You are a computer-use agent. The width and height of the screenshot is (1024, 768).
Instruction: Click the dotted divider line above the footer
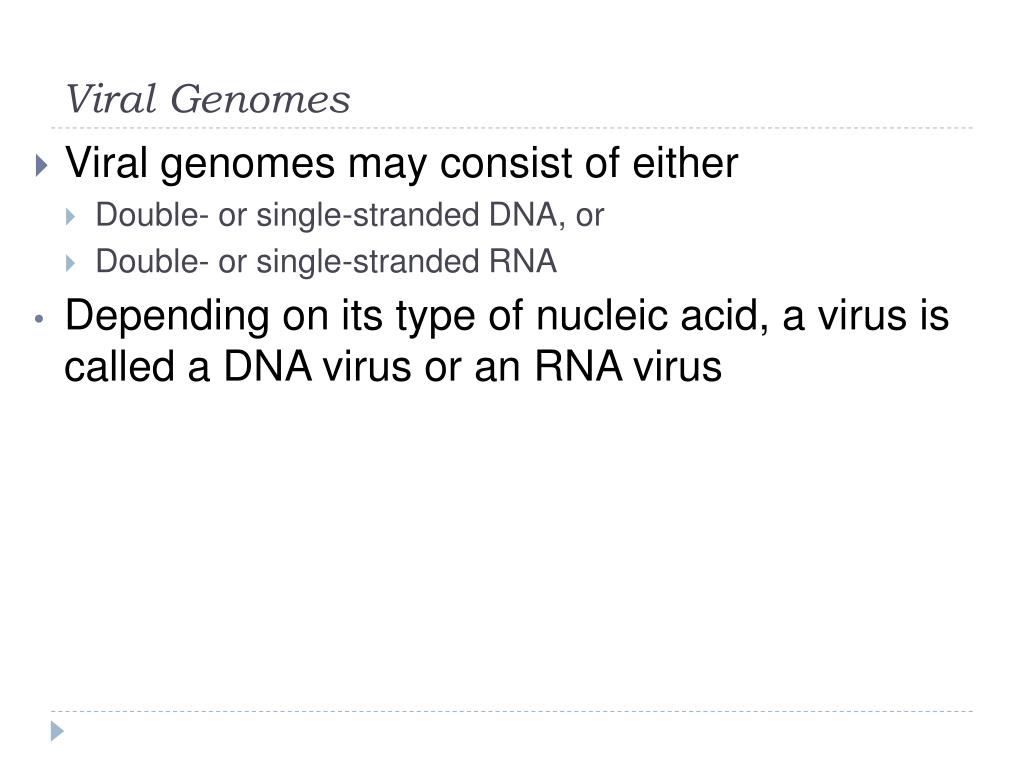(x=512, y=711)
